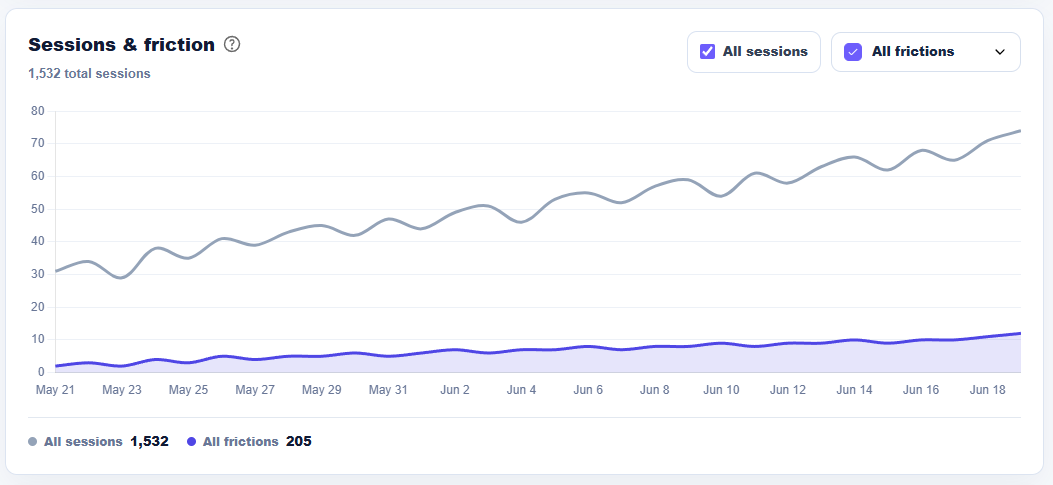Screen dimensions: 1053x485
Task: Toggle the All frictions checkbox
Action: (x=853, y=52)
